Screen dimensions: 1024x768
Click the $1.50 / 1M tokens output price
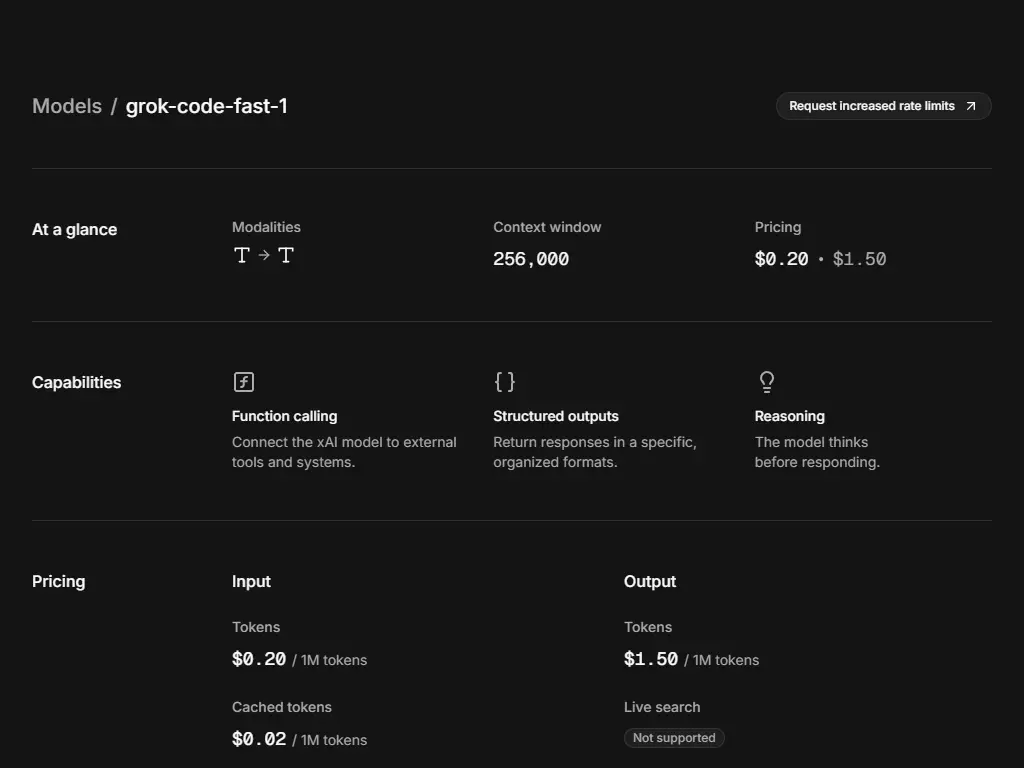click(692, 660)
